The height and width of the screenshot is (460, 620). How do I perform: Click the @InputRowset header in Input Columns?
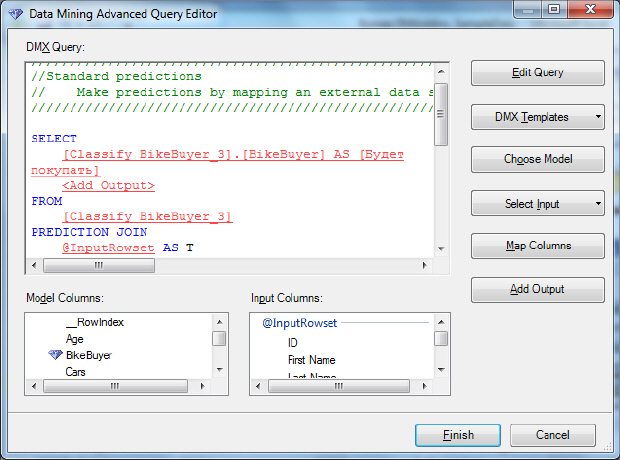[x=299, y=323]
